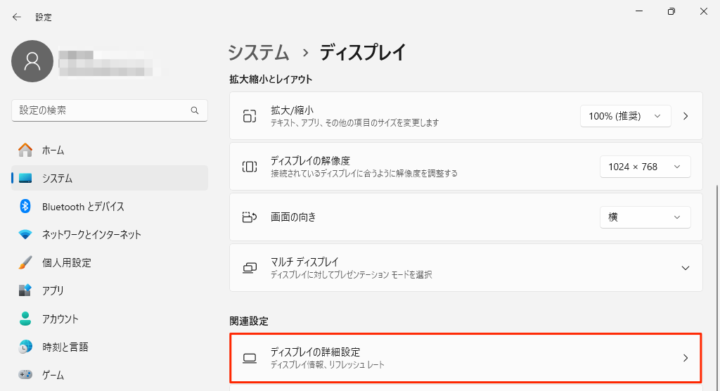Viewport: 720px width, 391px height.
Task: Click the search magnifier icon
Action: coord(195,110)
